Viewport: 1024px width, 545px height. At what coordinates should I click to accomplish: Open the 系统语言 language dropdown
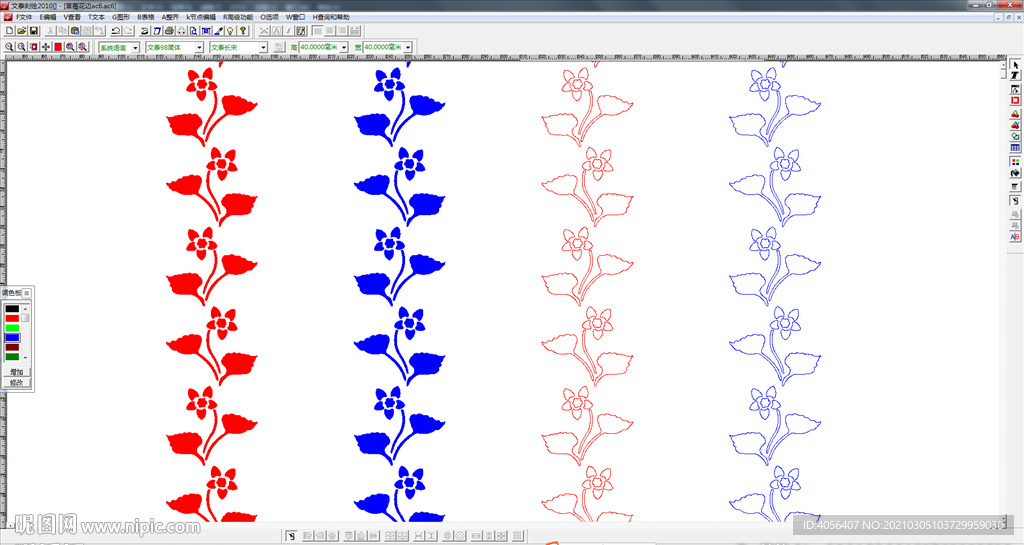(136, 47)
